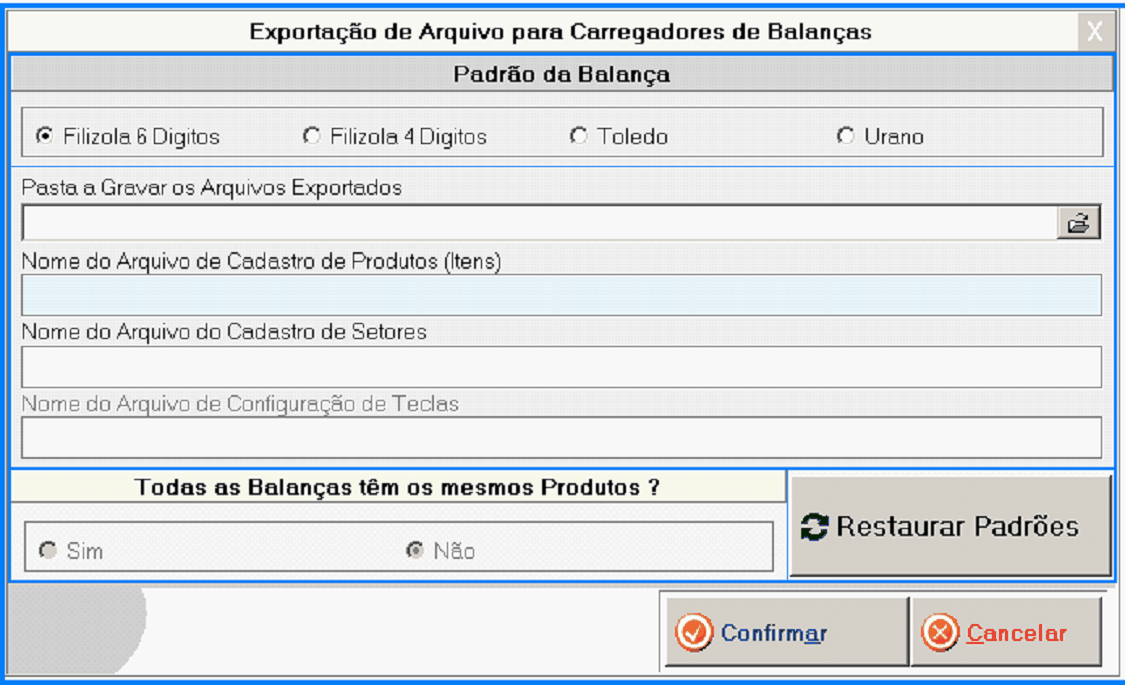
Task: Click the Pasta a Gravar os Arquivos Exportados label
Action: click(x=212, y=188)
